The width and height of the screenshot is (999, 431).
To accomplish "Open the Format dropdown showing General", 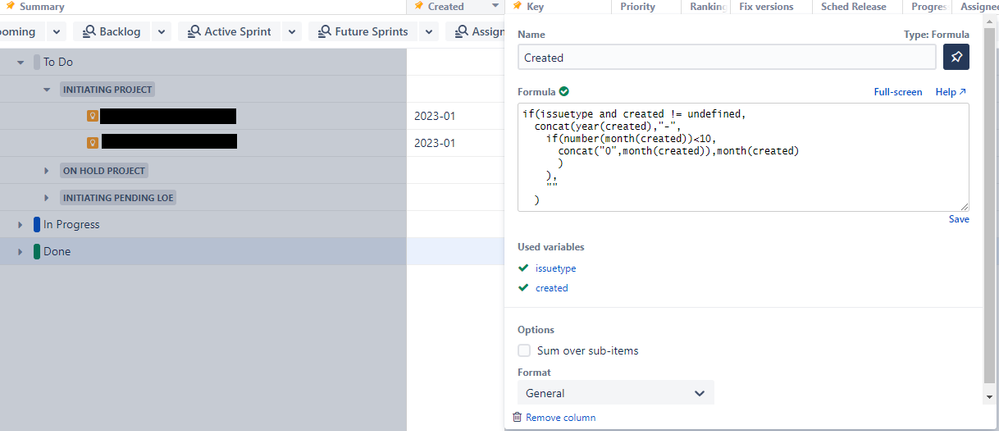I will pyautogui.click(x=615, y=393).
